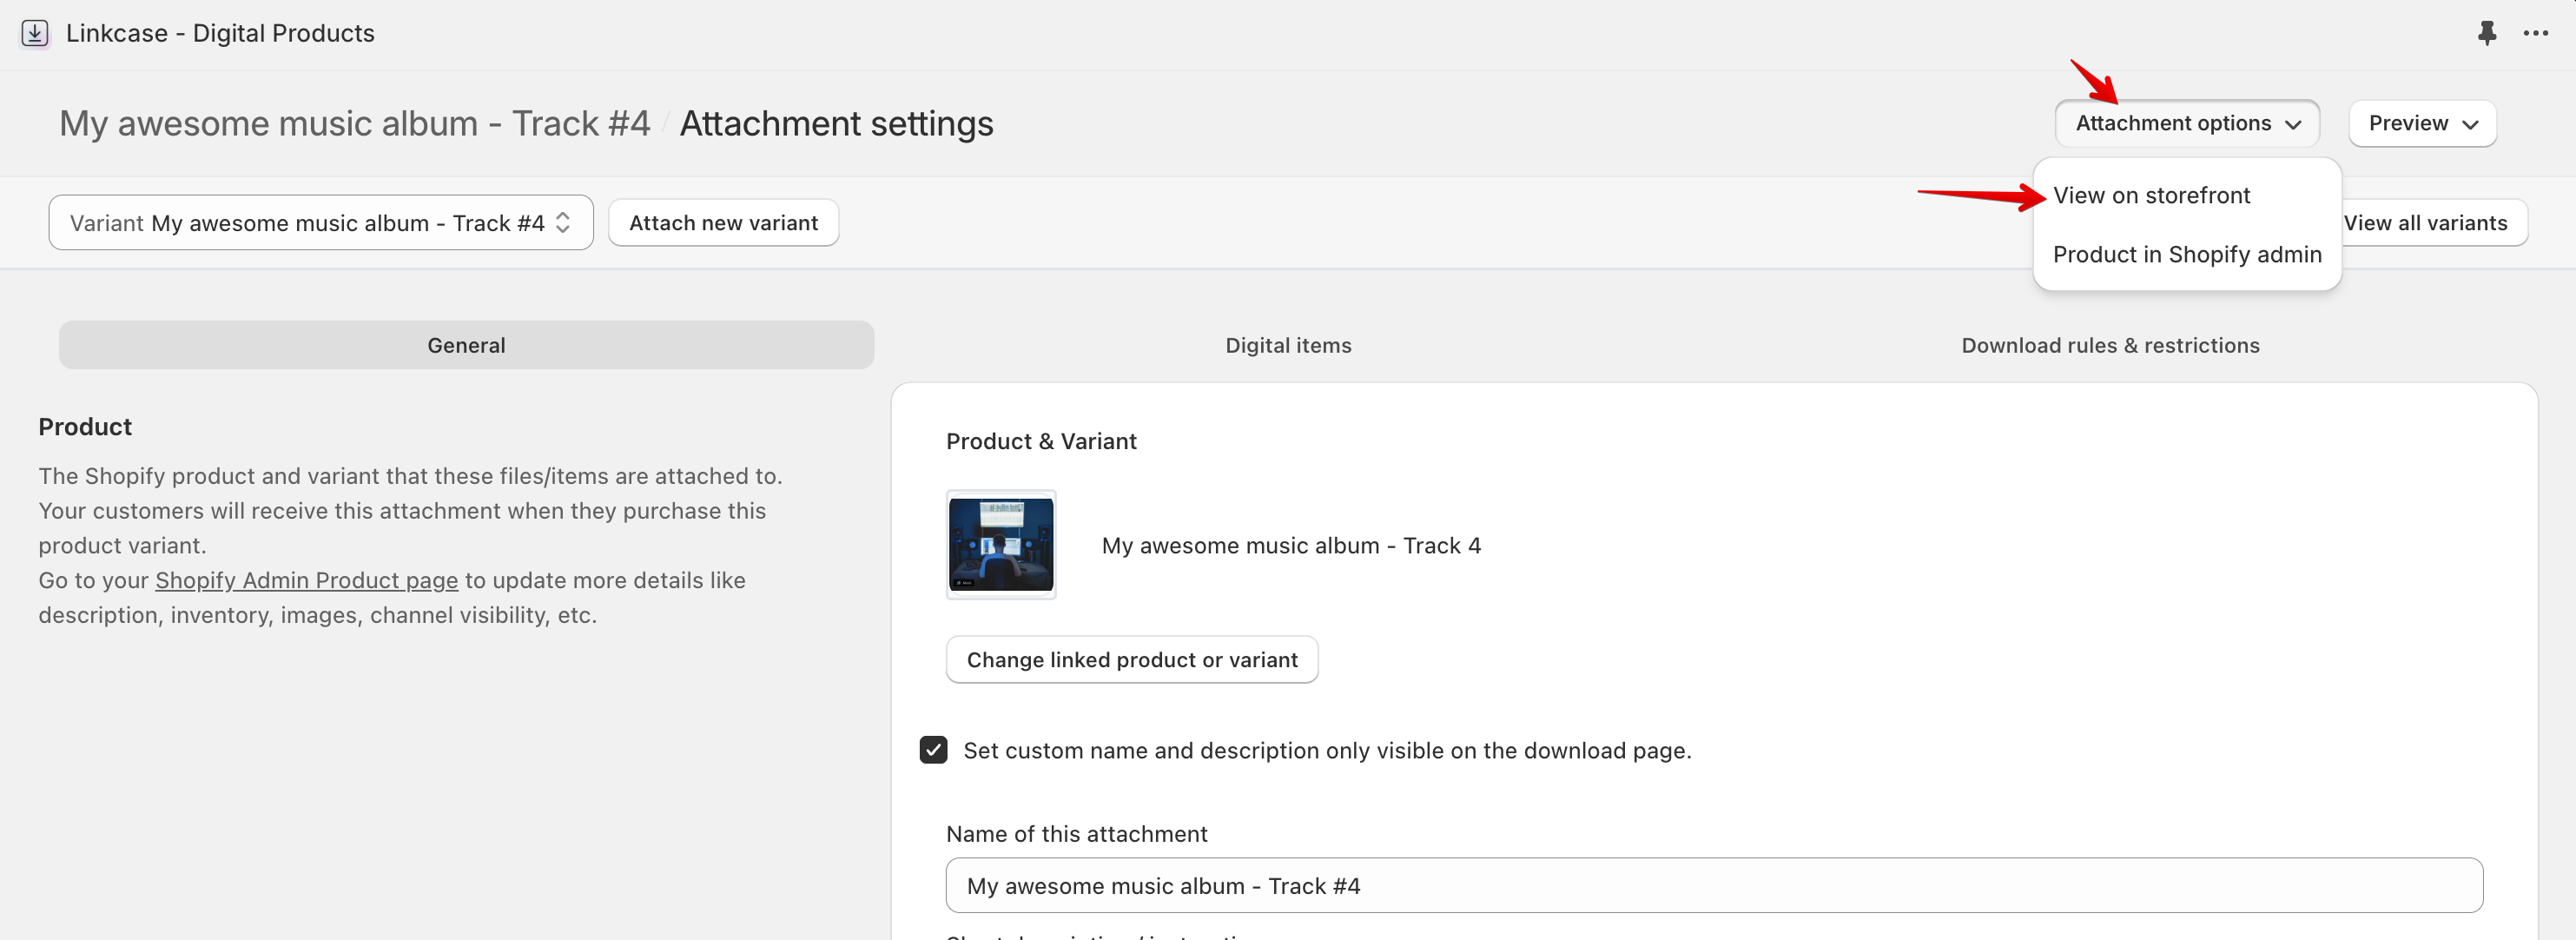Open the Attachment options chevron
The height and width of the screenshot is (940, 2576).
tap(2296, 124)
